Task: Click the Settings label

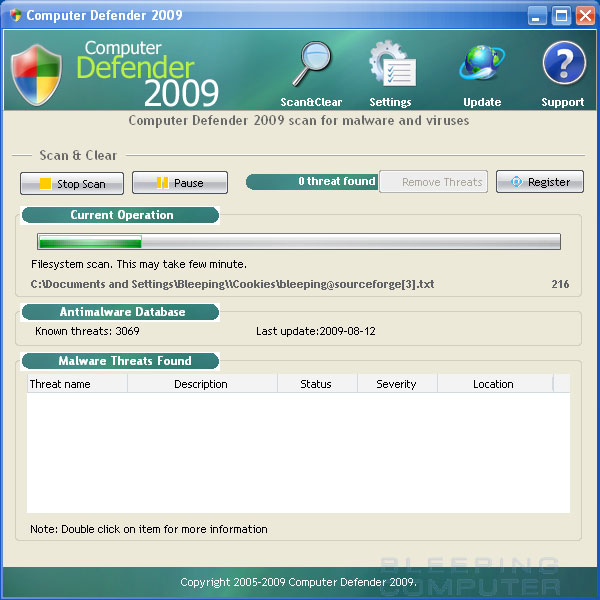Action: 390,102
